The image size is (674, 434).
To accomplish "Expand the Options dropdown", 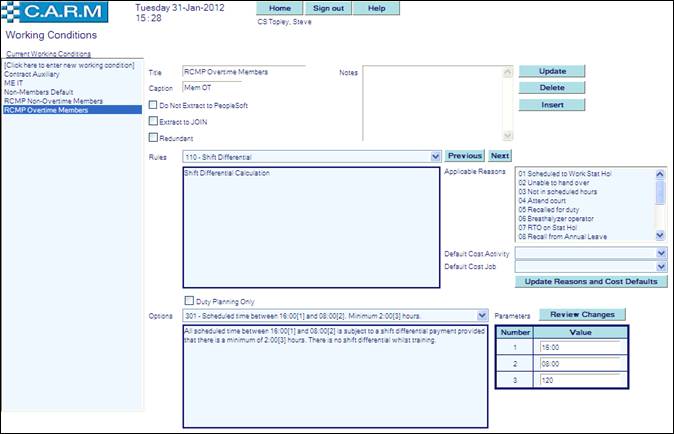I will (483, 315).
